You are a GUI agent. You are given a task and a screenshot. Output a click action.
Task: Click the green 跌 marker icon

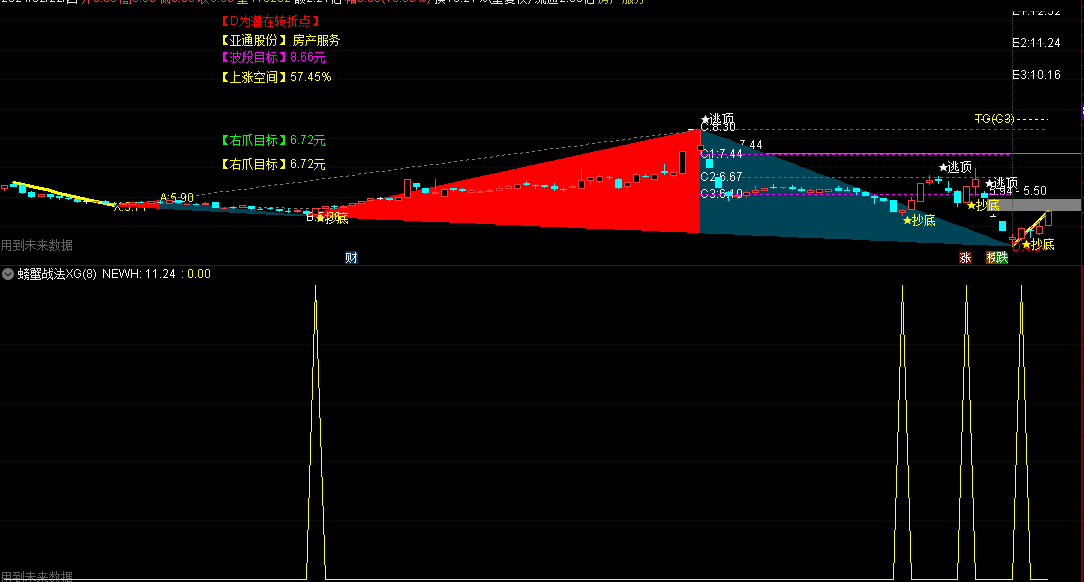[1002, 258]
